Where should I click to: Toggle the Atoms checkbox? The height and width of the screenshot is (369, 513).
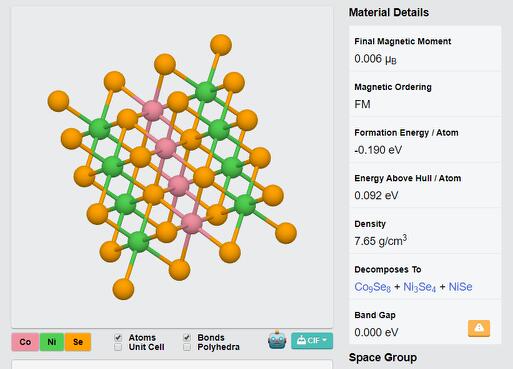pos(118,337)
